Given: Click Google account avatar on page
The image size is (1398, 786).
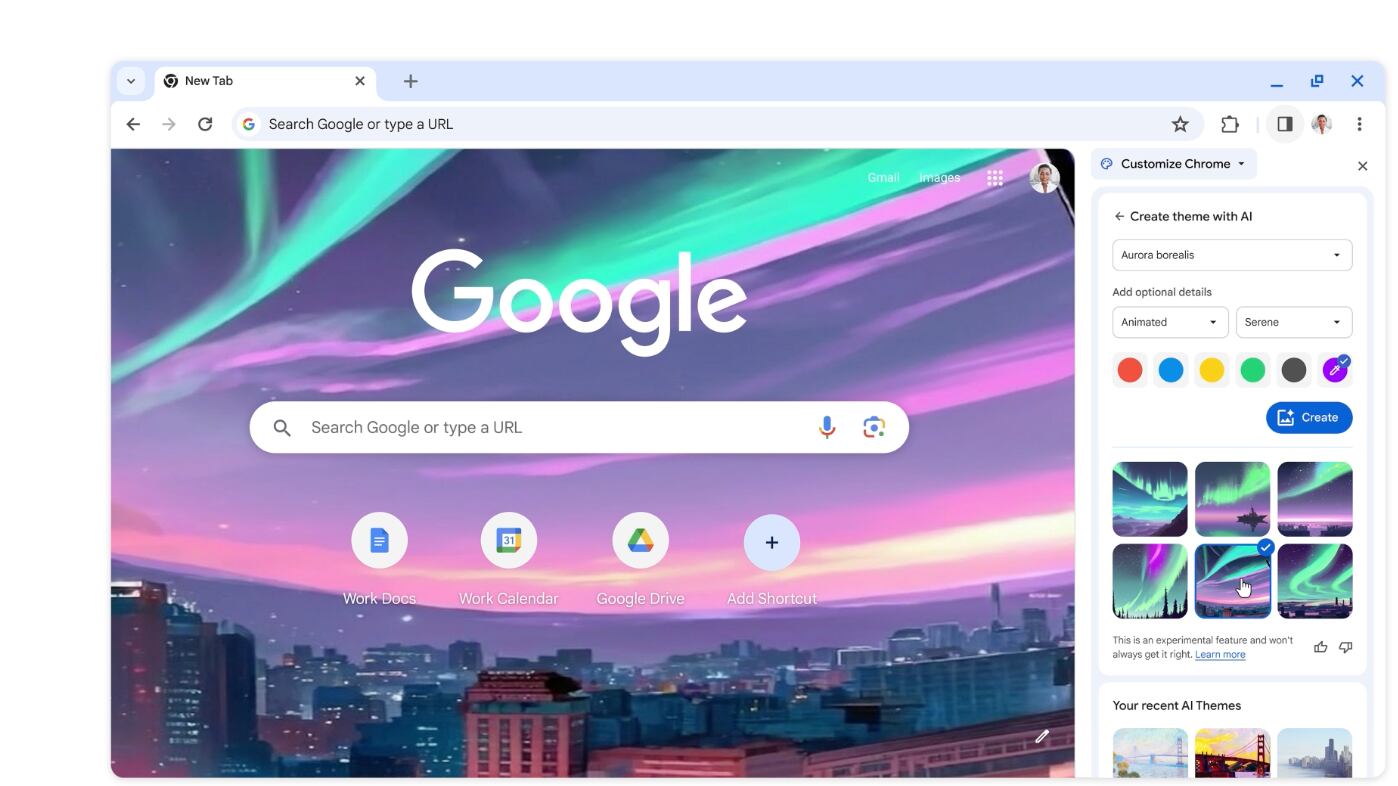Looking at the screenshot, I should [x=1044, y=178].
